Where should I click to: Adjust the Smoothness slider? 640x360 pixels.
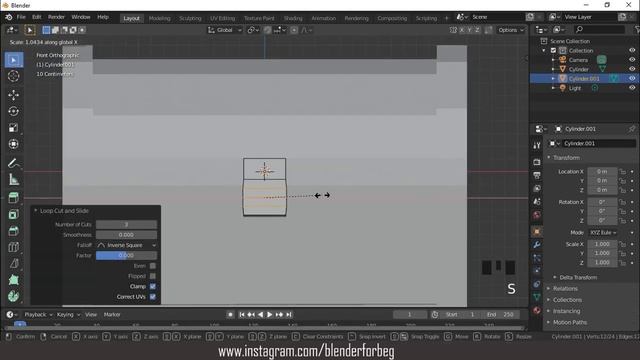[x=126, y=235]
